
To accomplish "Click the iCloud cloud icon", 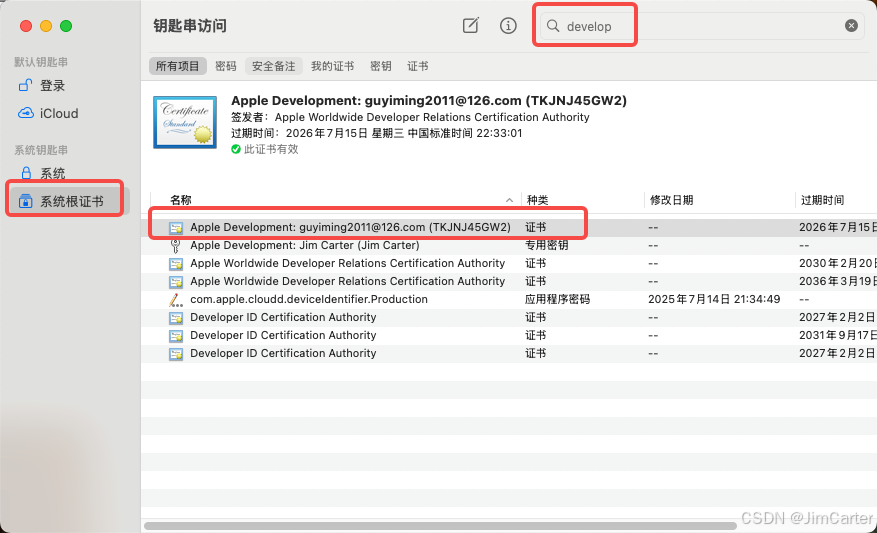I will [x=26, y=114].
